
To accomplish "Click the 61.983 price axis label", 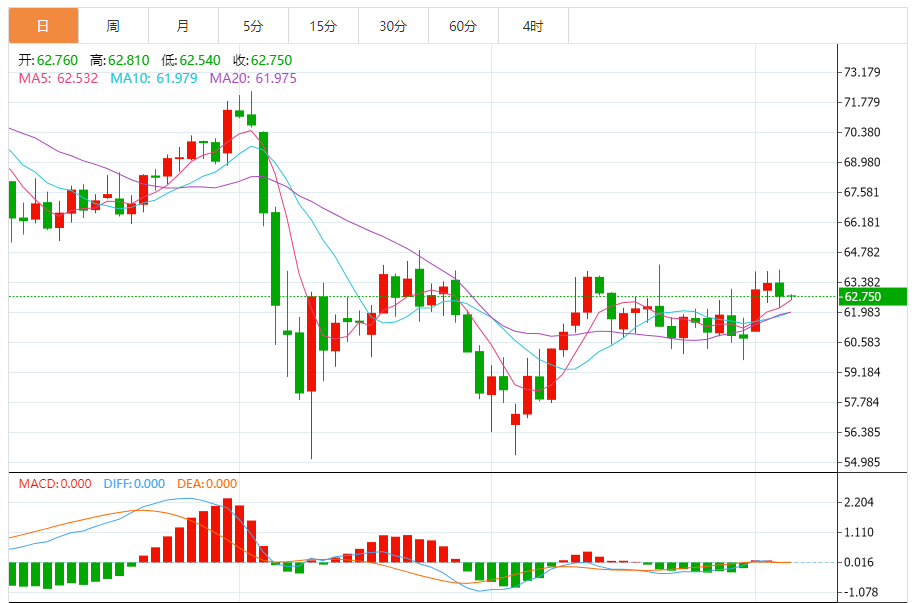I will click(x=862, y=313).
